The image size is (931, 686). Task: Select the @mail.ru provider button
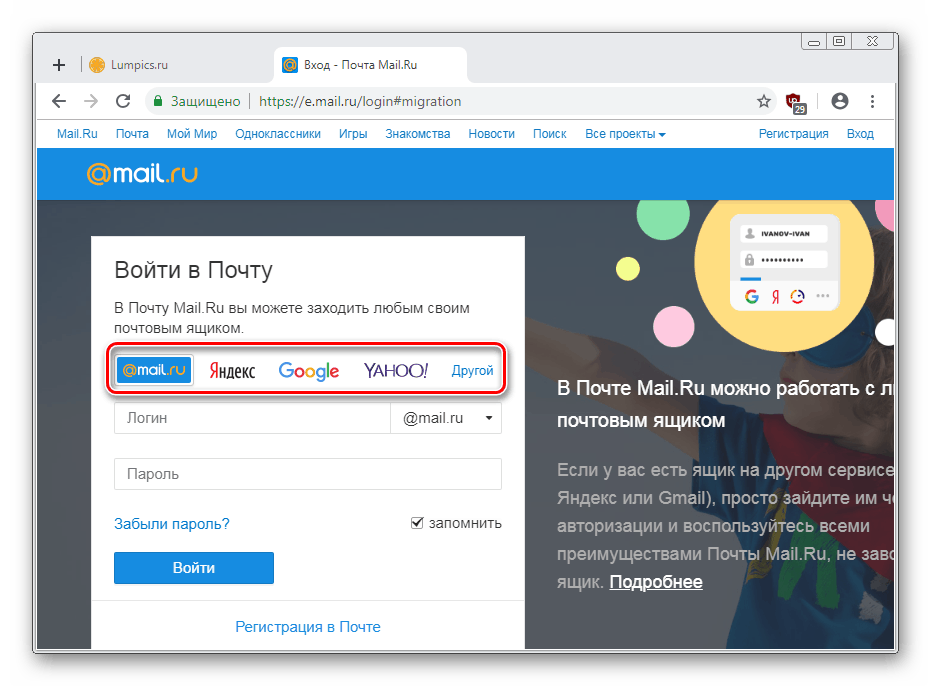coord(154,370)
